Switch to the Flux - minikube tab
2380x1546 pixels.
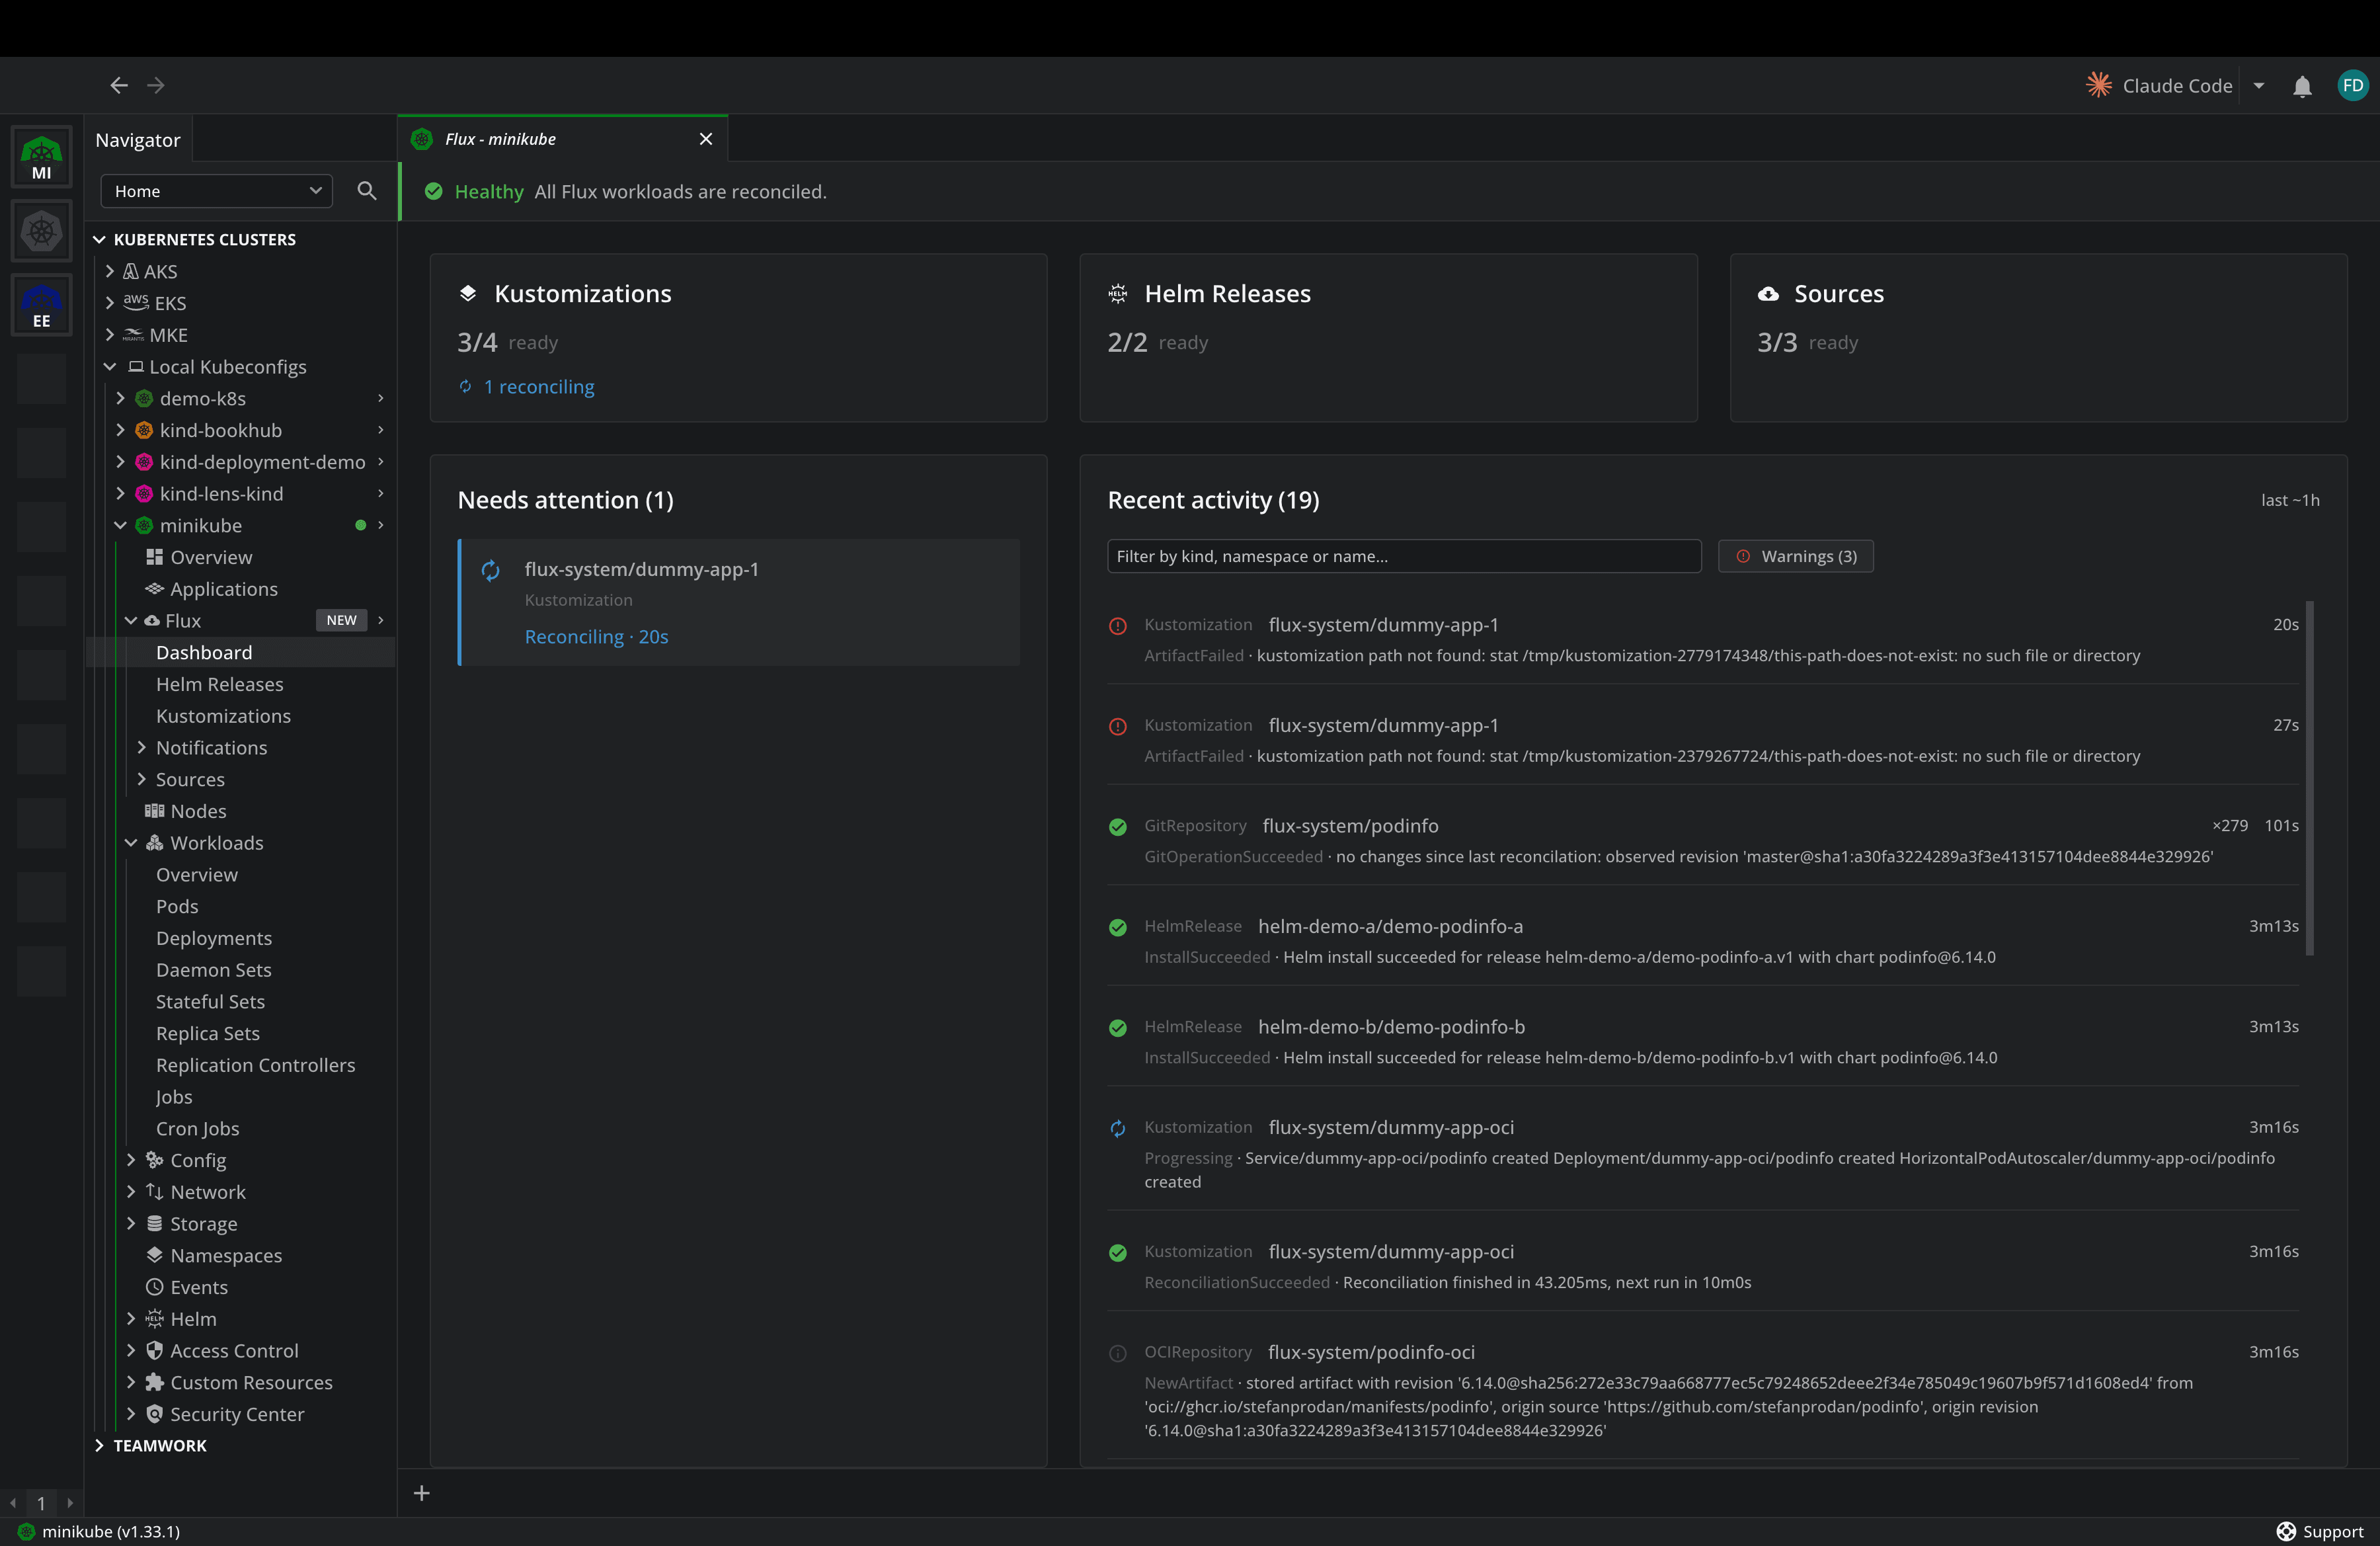(x=562, y=139)
